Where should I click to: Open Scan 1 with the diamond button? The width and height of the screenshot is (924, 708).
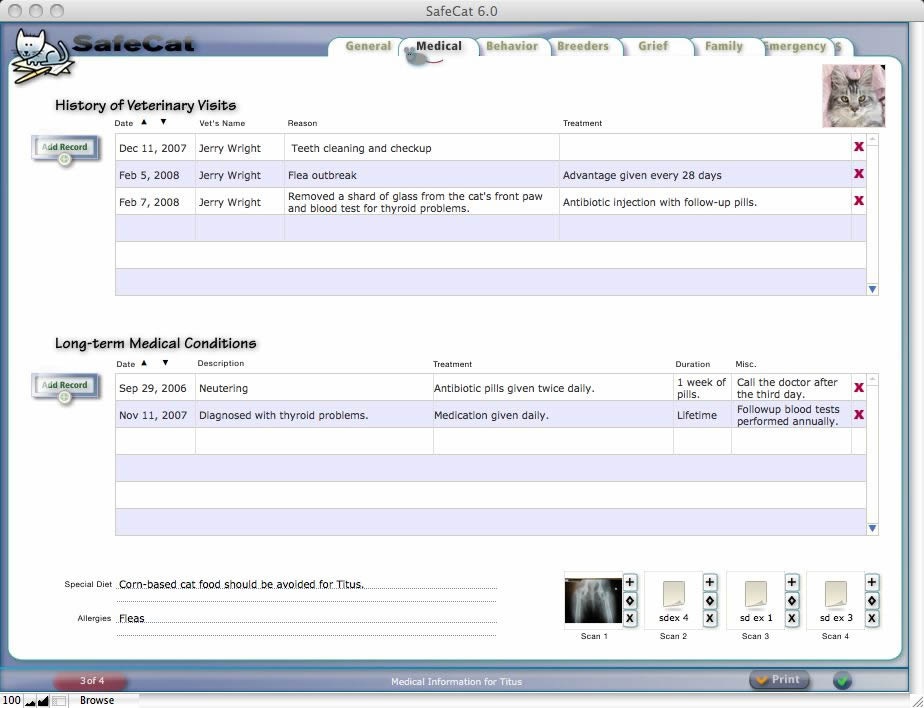click(629, 601)
